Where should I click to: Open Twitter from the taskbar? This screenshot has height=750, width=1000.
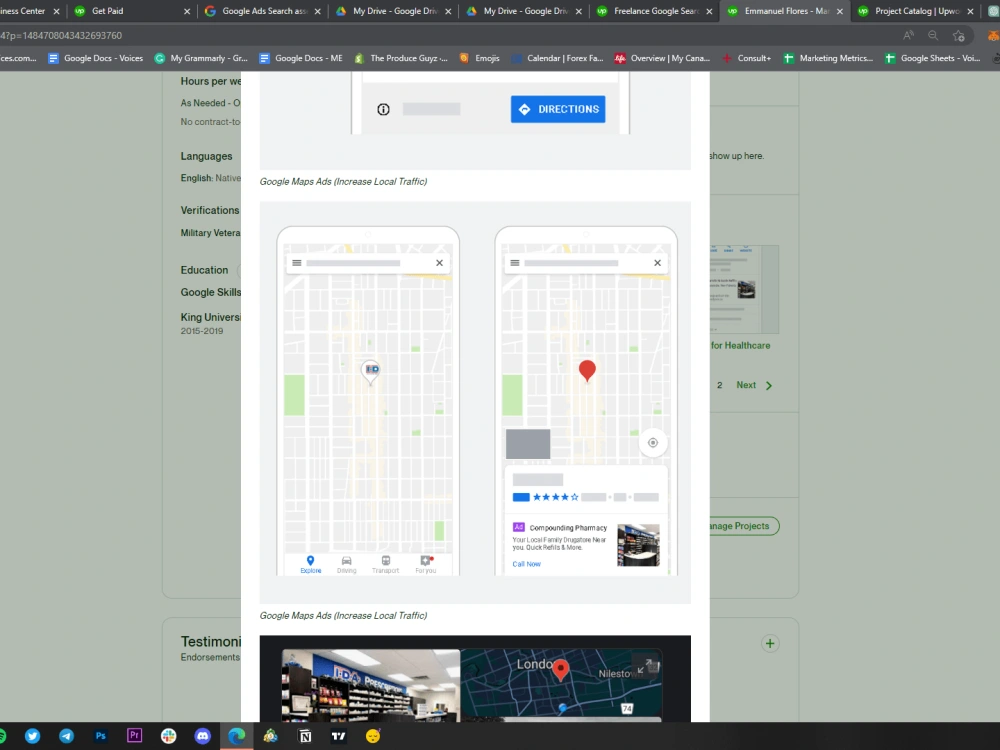(33, 736)
